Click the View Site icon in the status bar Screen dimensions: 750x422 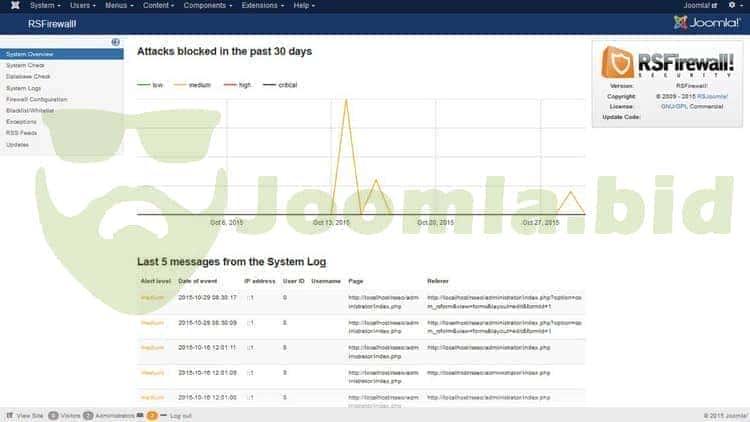(x=9, y=414)
